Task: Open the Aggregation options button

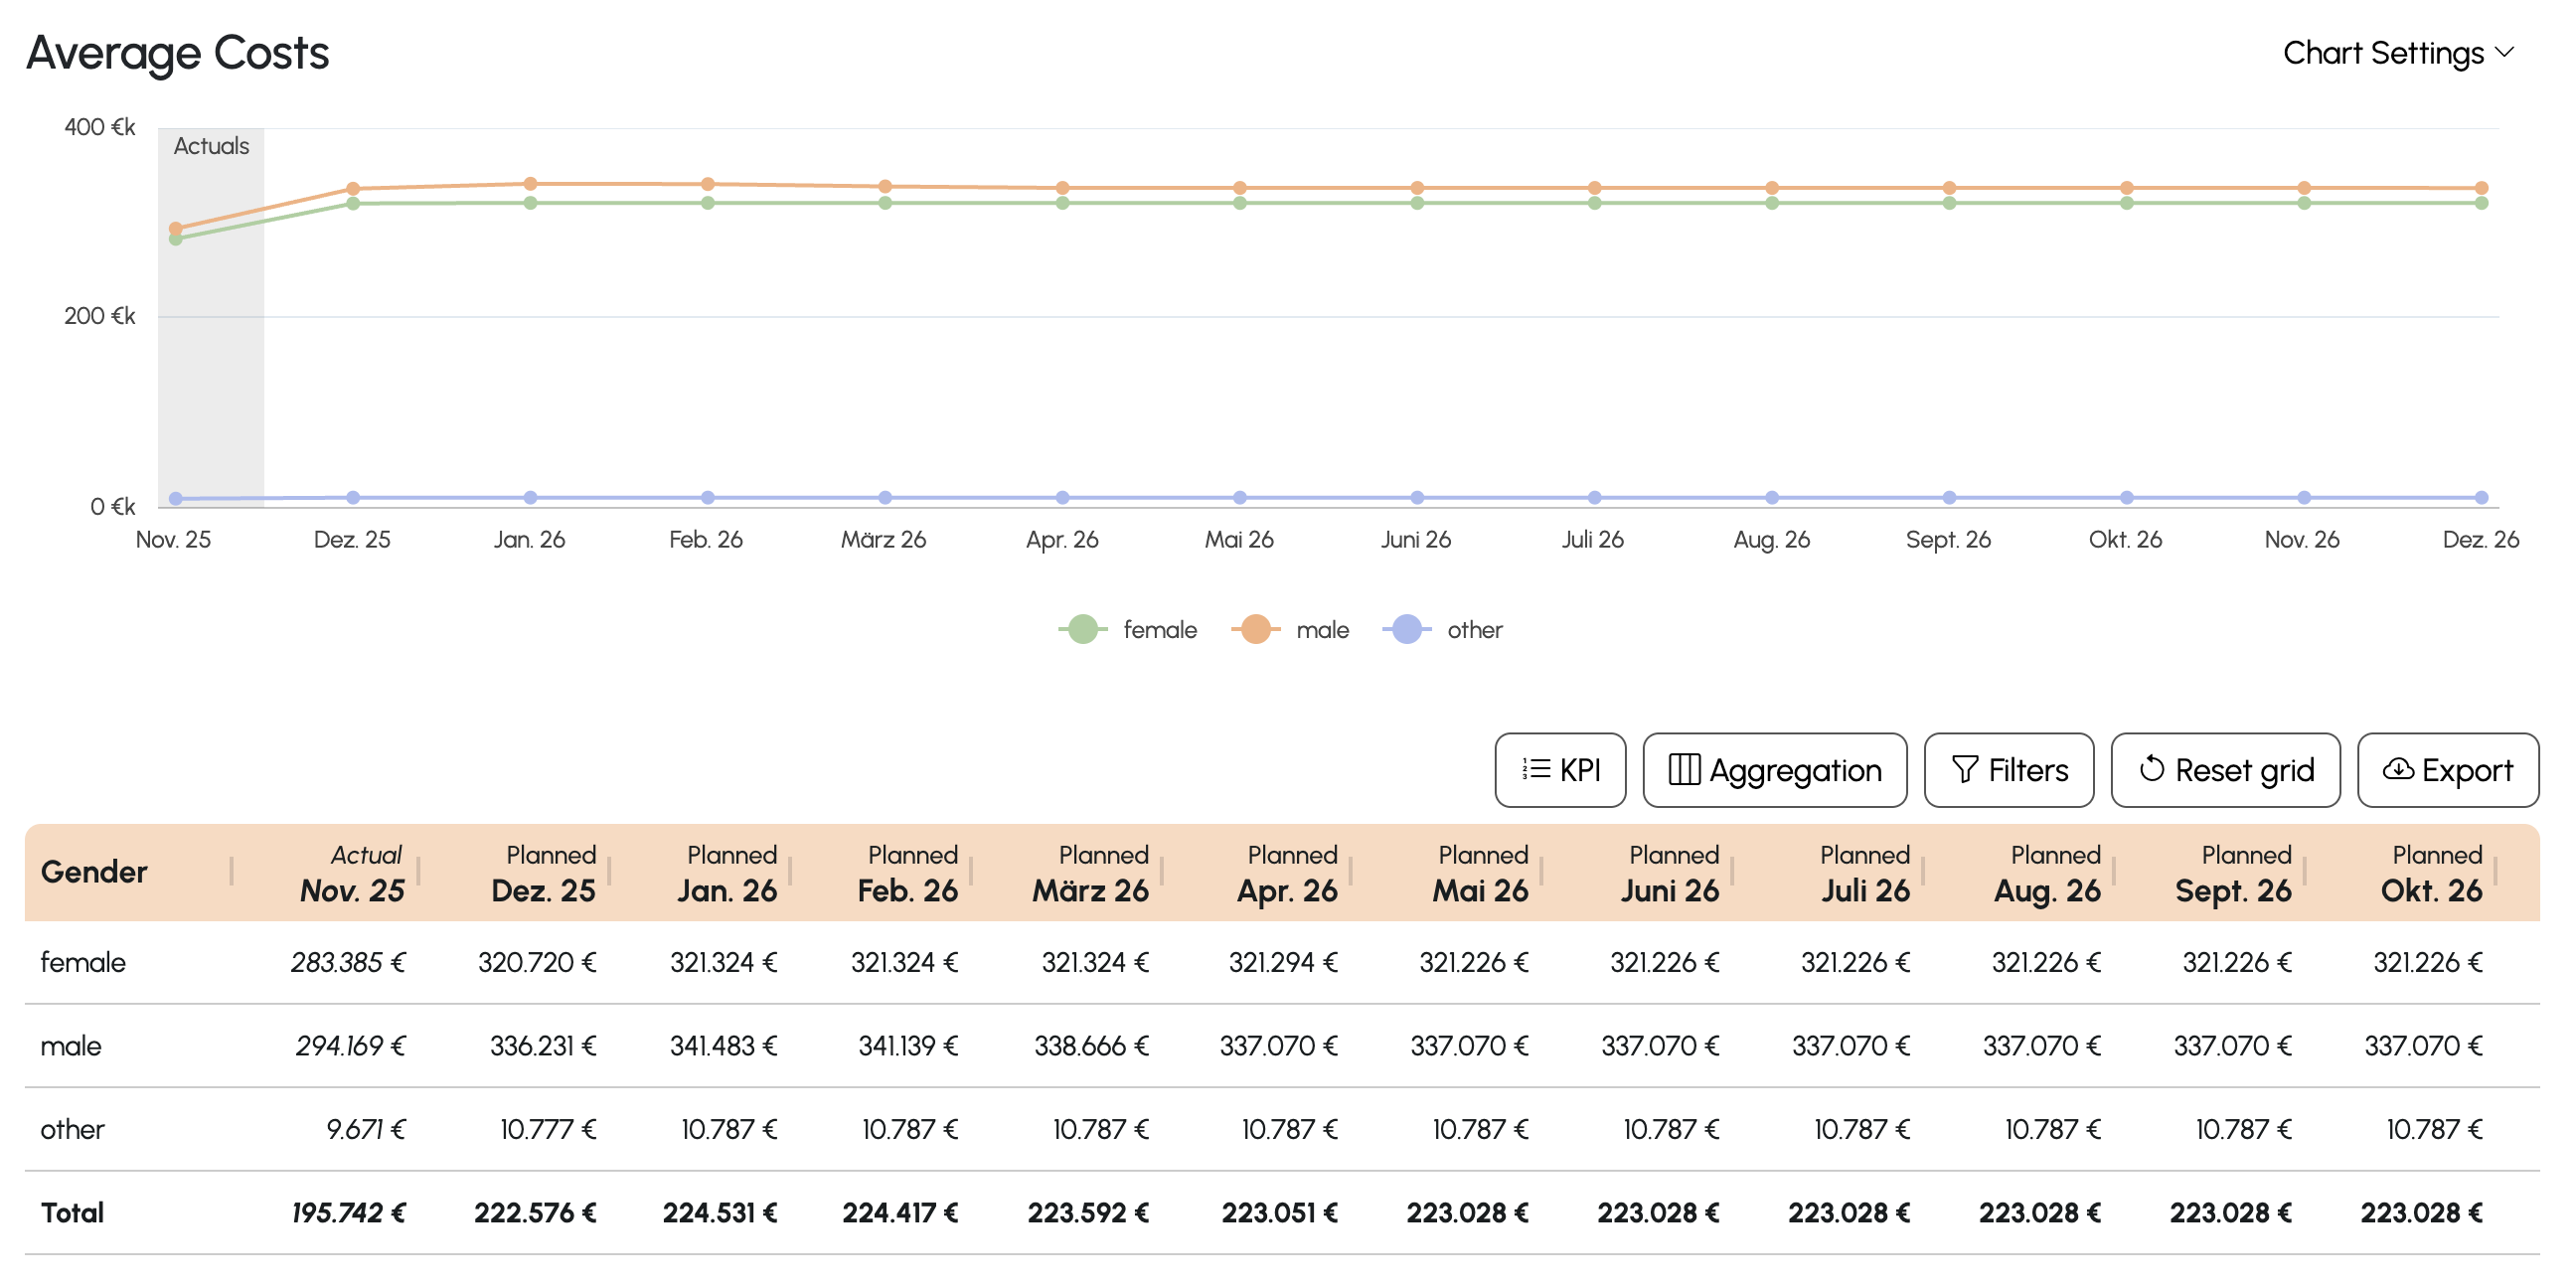Action: 1774,770
